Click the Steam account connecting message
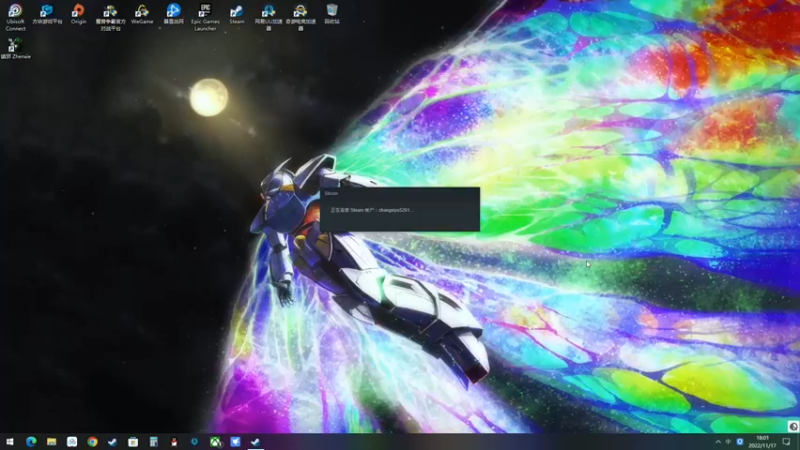The width and height of the screenshot is (800, 450). (371, 210)
